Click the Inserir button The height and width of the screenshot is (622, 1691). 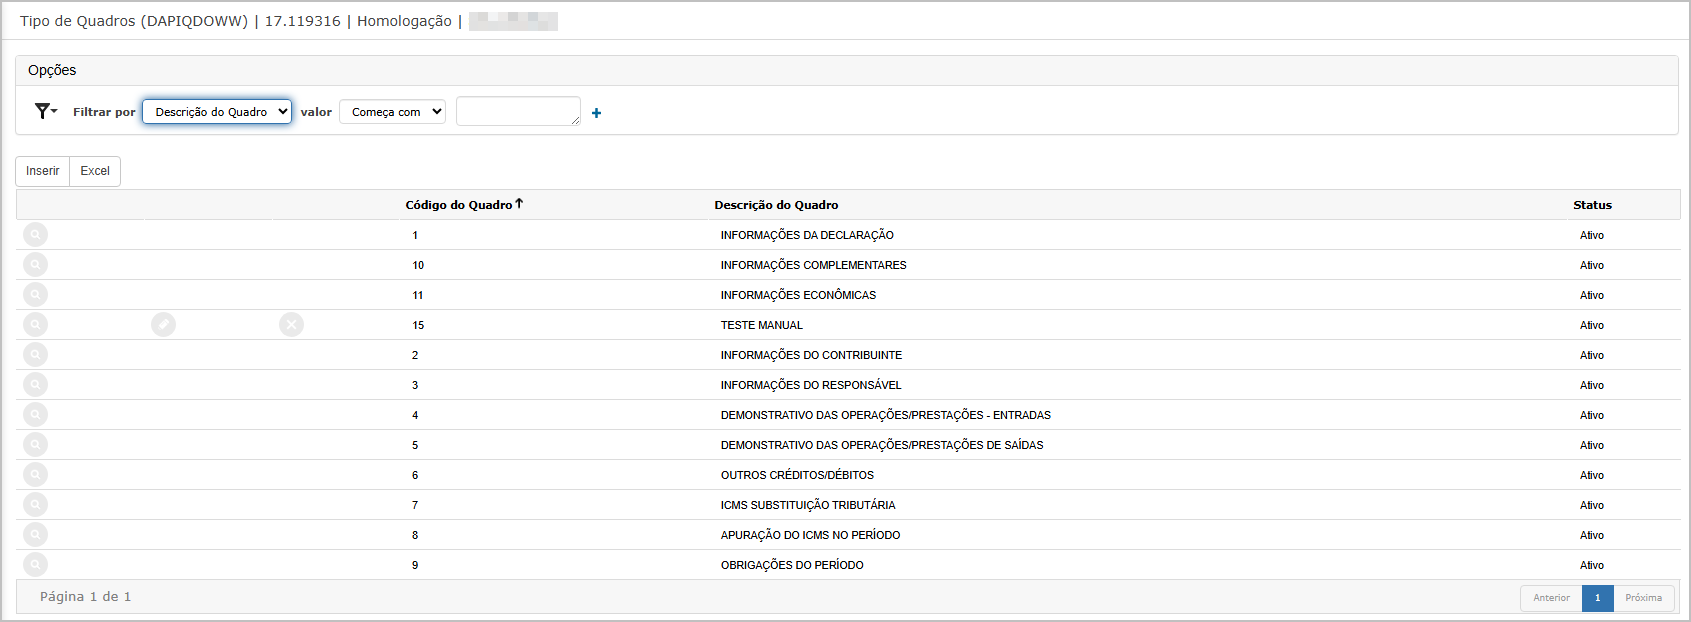(x=42, y=171)
